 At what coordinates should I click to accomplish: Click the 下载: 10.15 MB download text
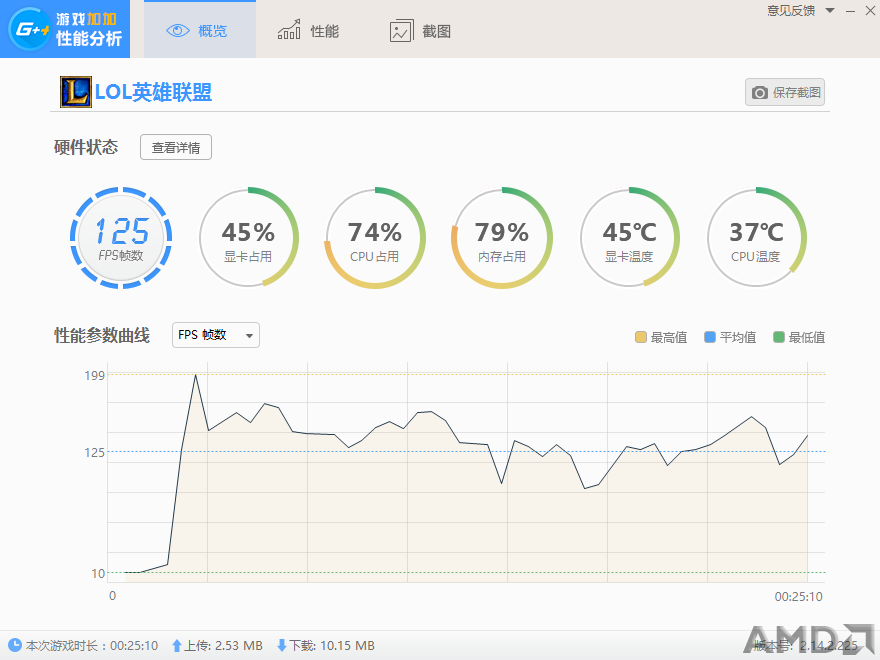(332, 646)
